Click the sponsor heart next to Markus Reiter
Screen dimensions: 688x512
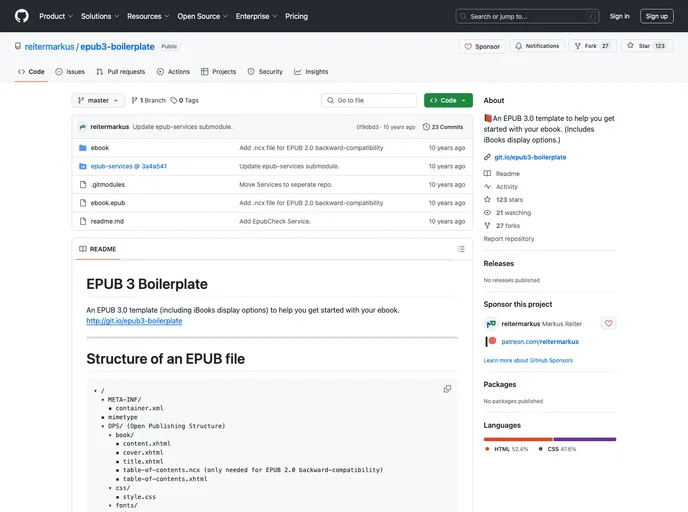point(608,324)
